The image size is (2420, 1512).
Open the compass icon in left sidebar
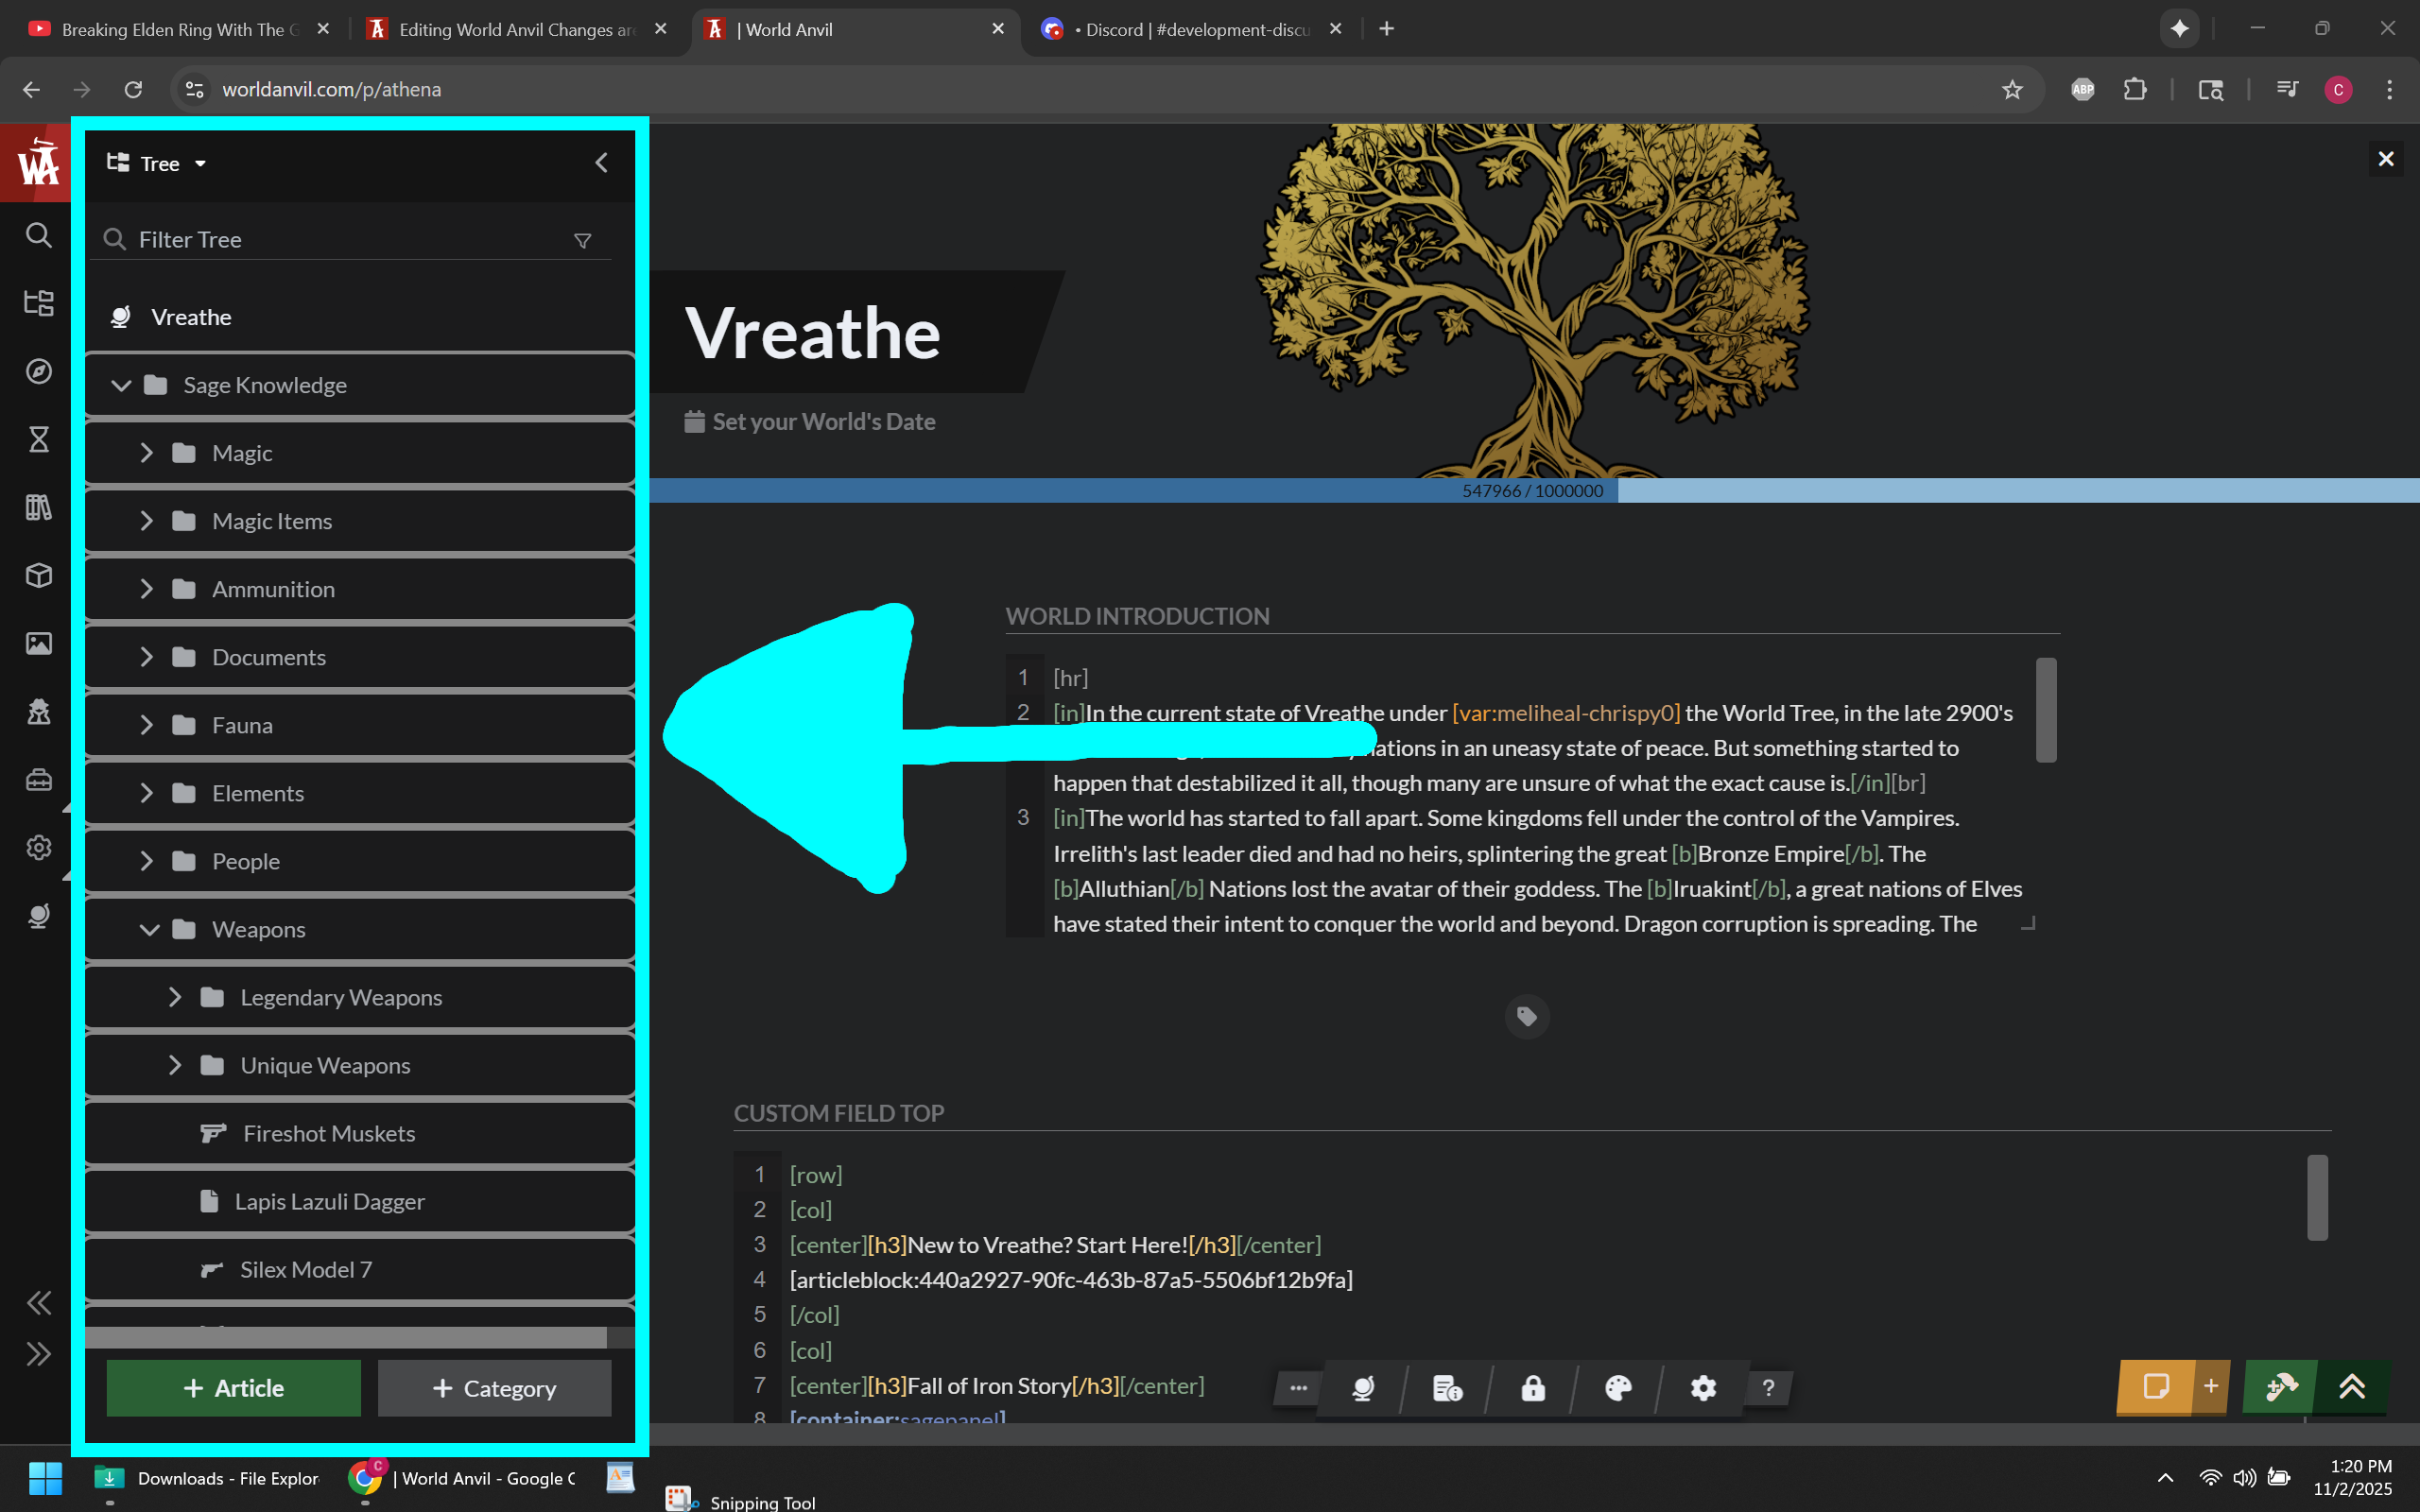(x=38, y=371)
